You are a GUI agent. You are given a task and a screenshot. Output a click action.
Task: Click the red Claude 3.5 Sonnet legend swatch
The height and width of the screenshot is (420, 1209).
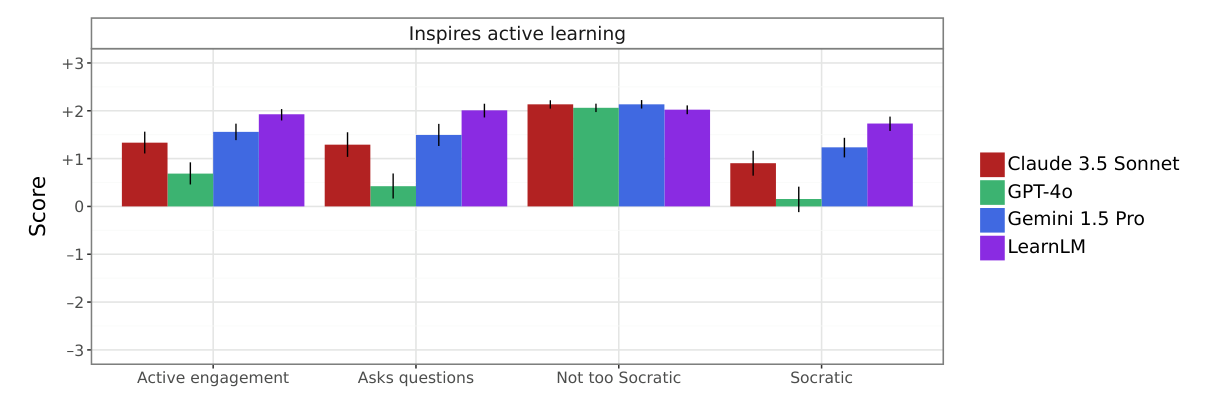pos(992,164)
